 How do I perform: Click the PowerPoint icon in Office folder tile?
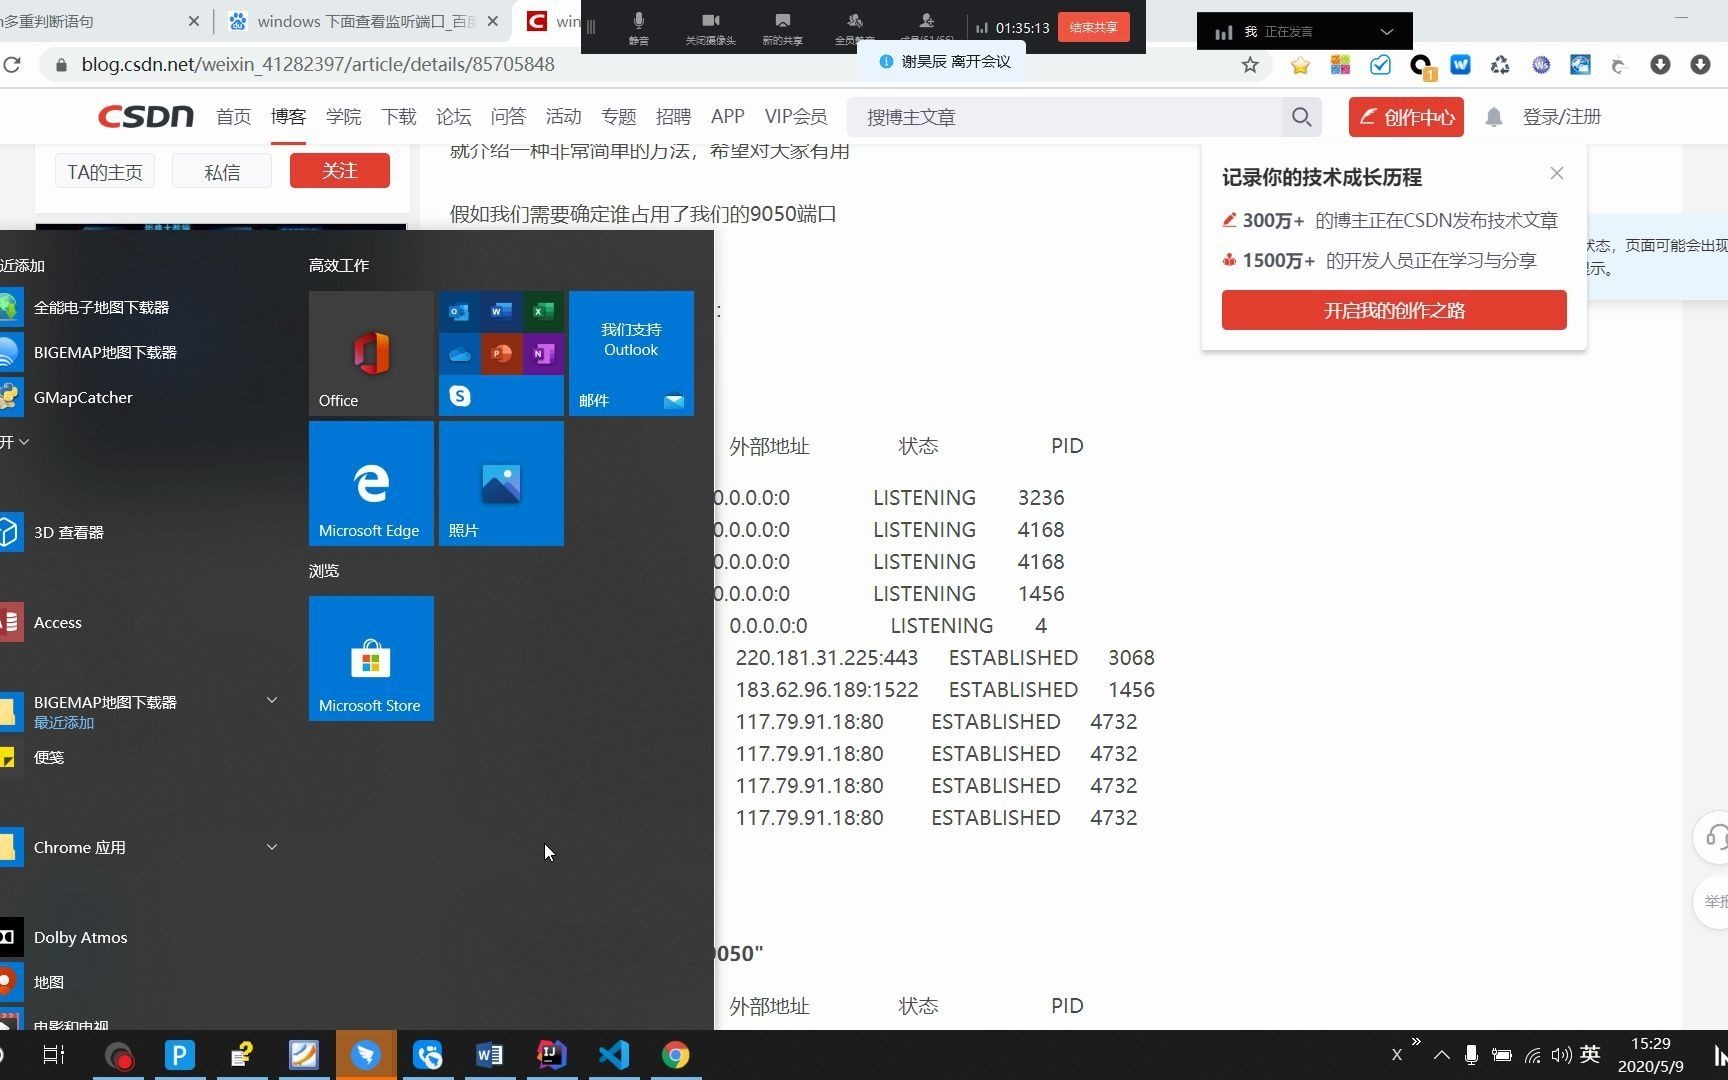coord(501,353)
